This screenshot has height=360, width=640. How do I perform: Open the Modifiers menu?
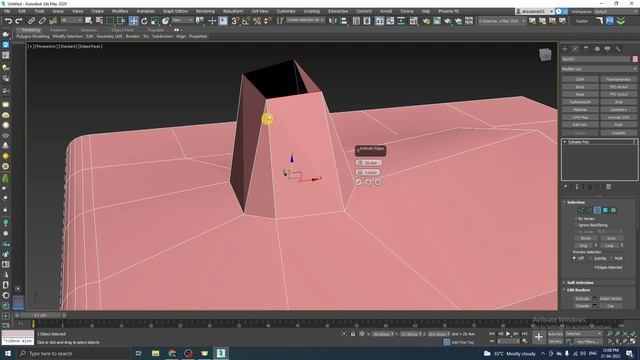point(120,11)
